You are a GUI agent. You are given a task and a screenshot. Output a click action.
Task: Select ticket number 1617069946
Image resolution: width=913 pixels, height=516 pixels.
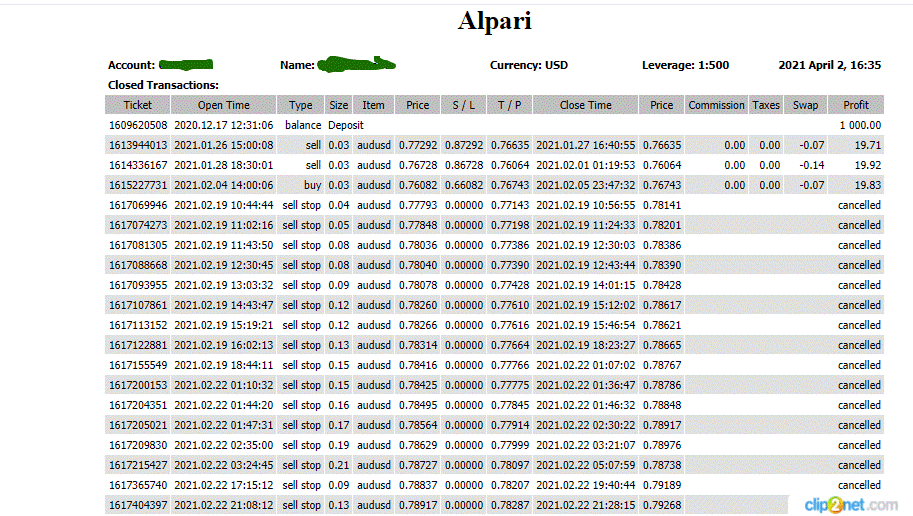tap(138, 205)
